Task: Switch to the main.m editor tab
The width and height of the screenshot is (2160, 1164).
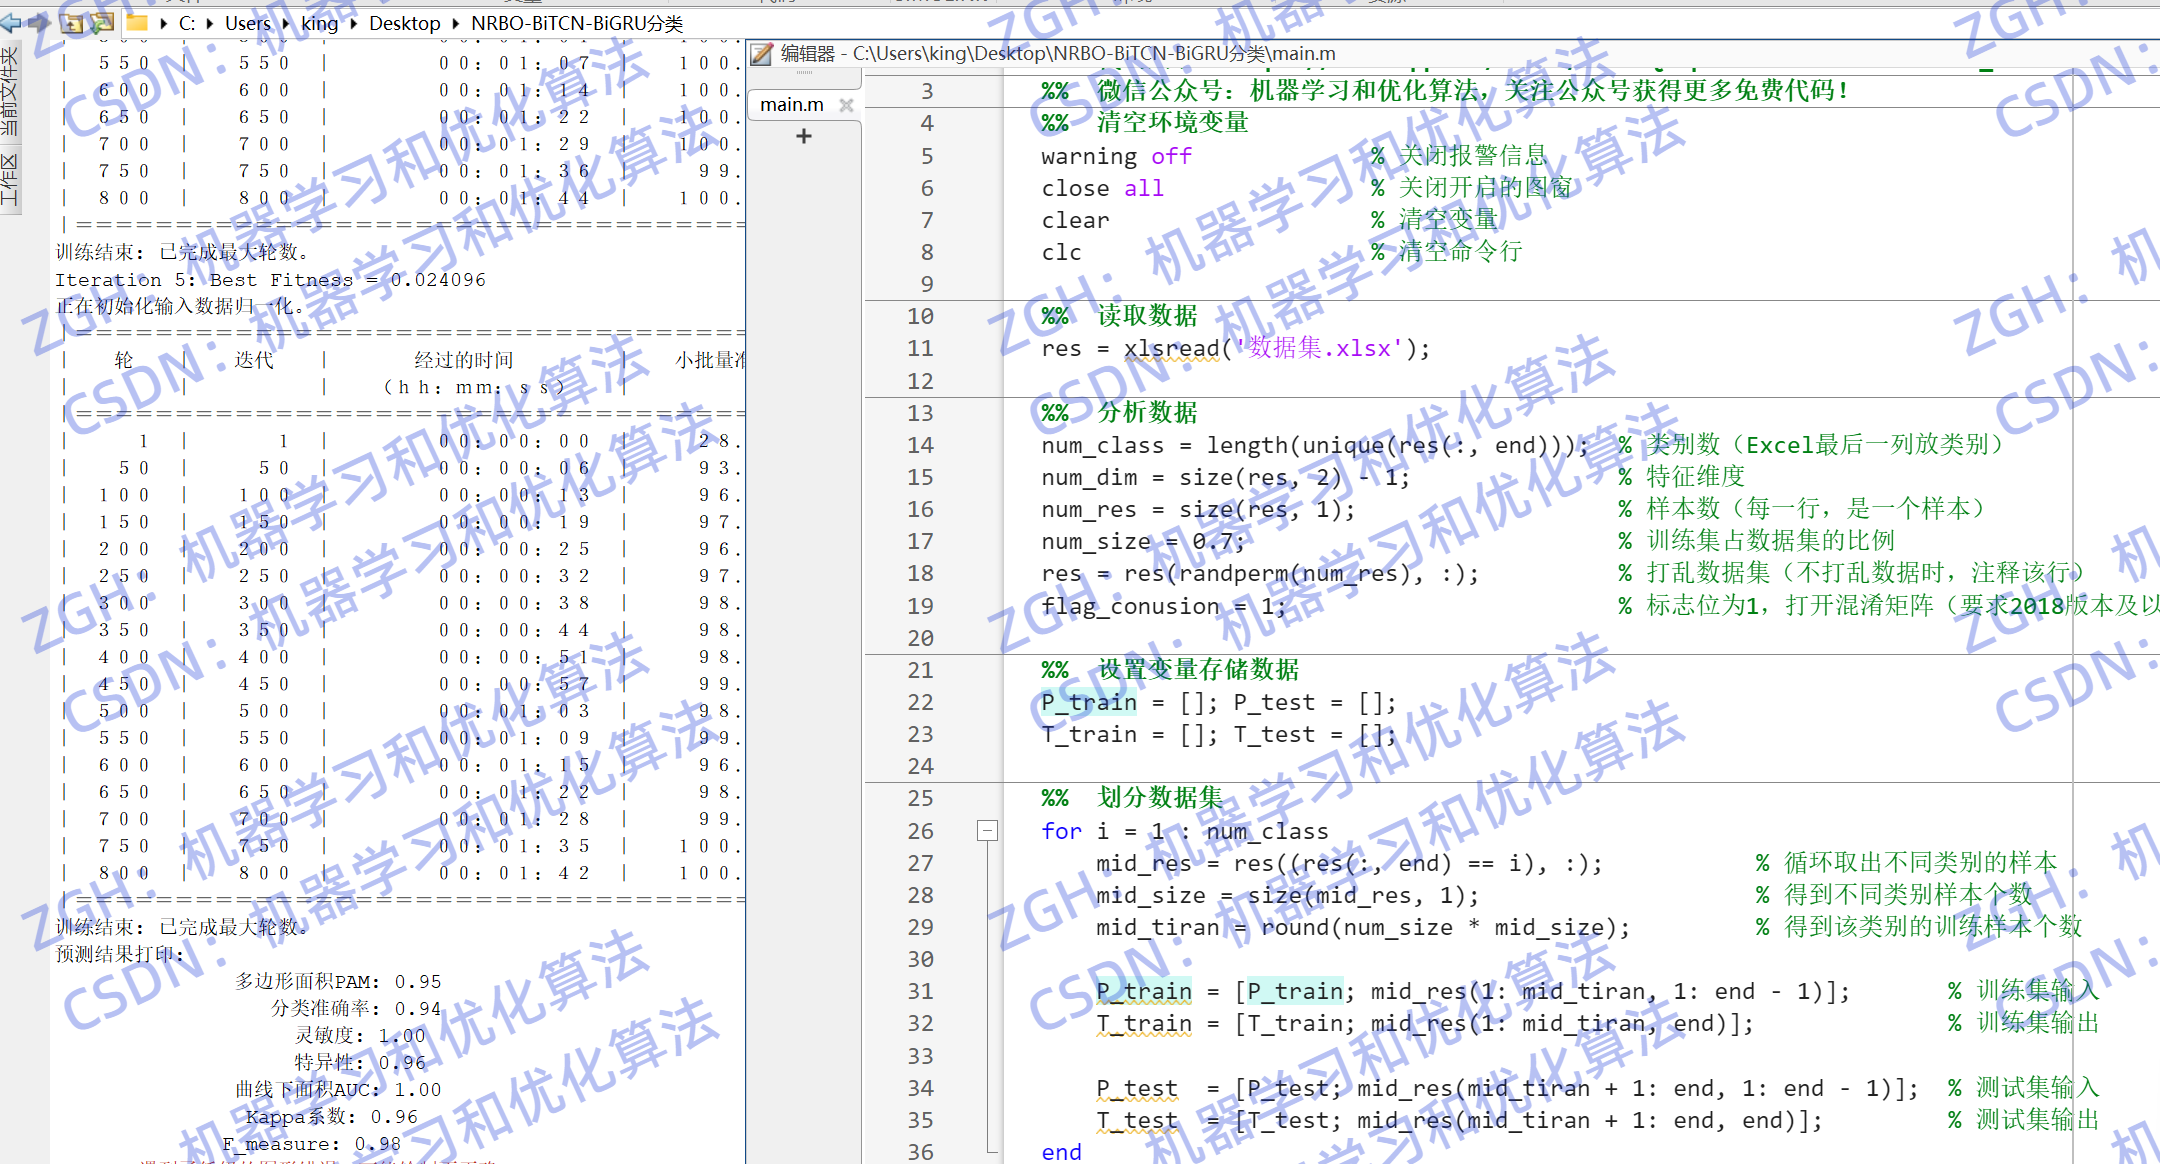Action: (791, 105)
